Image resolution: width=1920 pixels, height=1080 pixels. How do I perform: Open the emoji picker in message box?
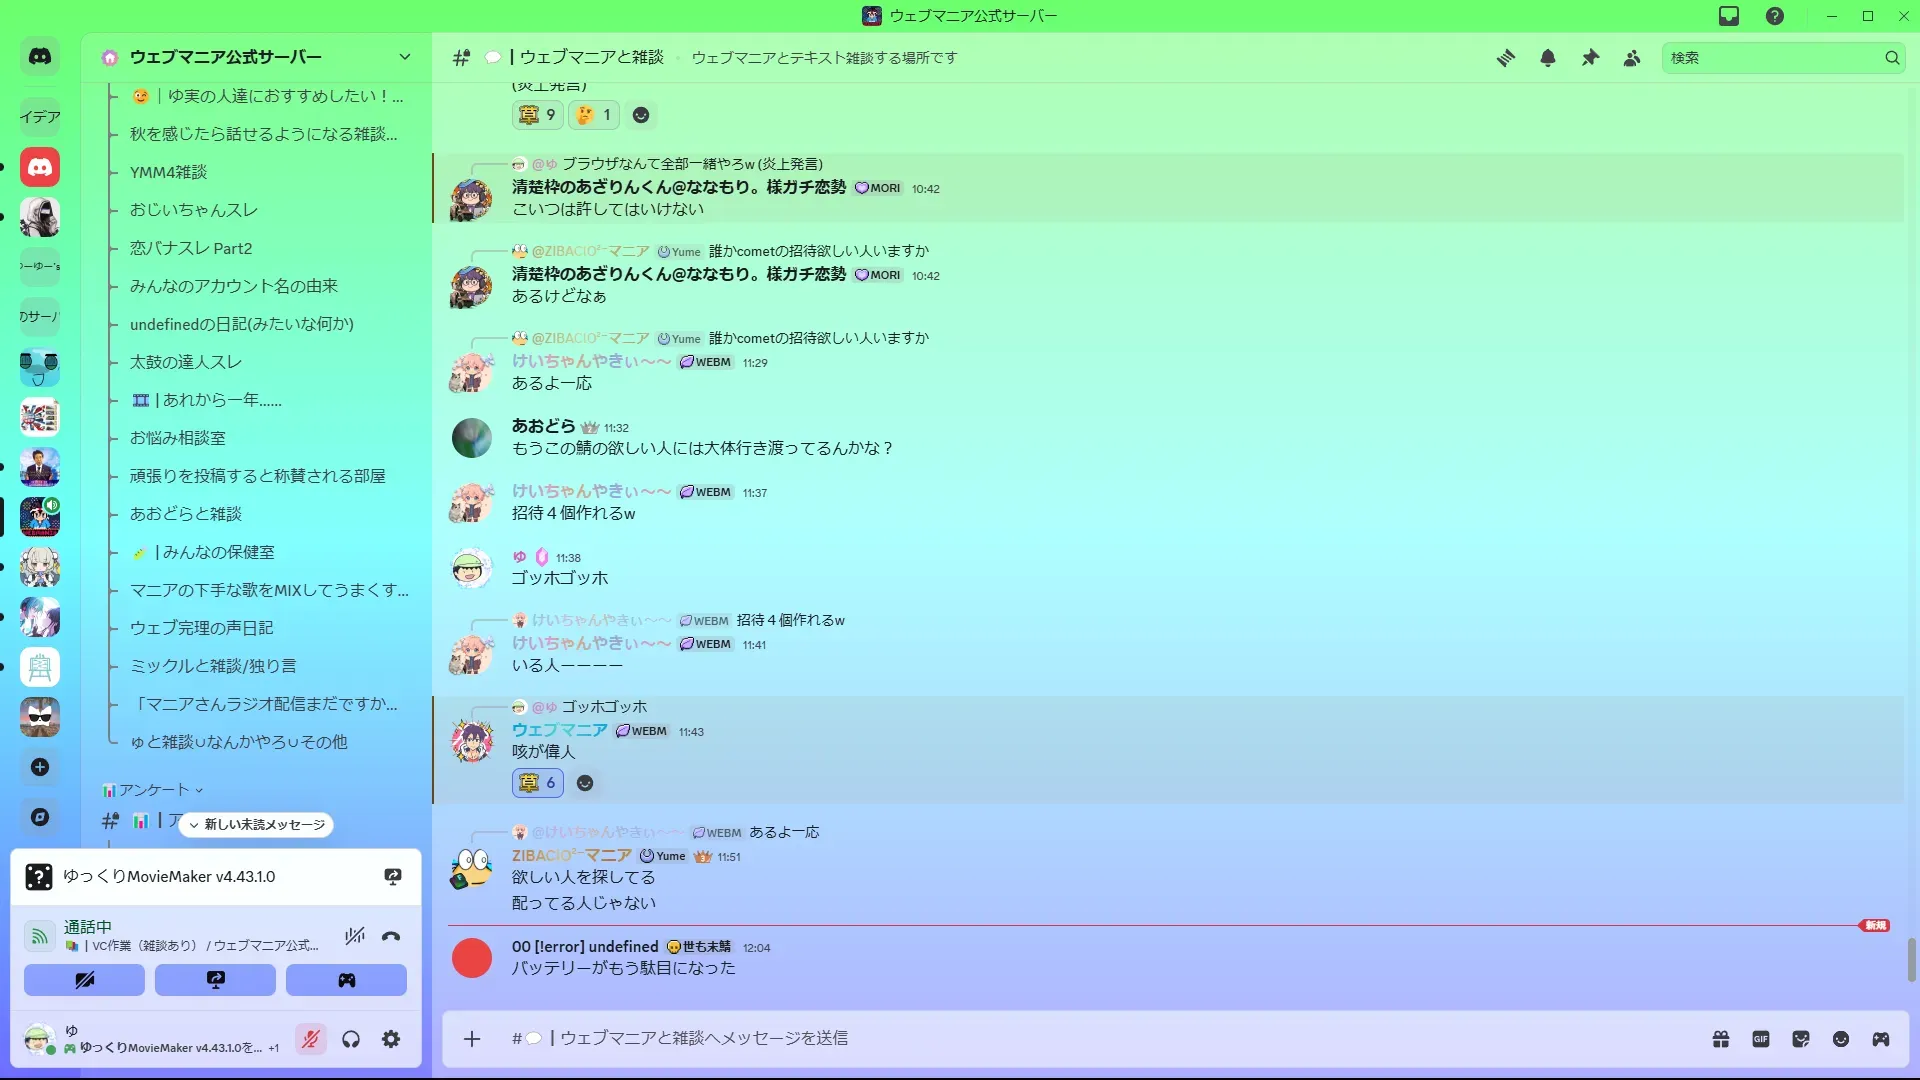click(x=1841, y=1039)
